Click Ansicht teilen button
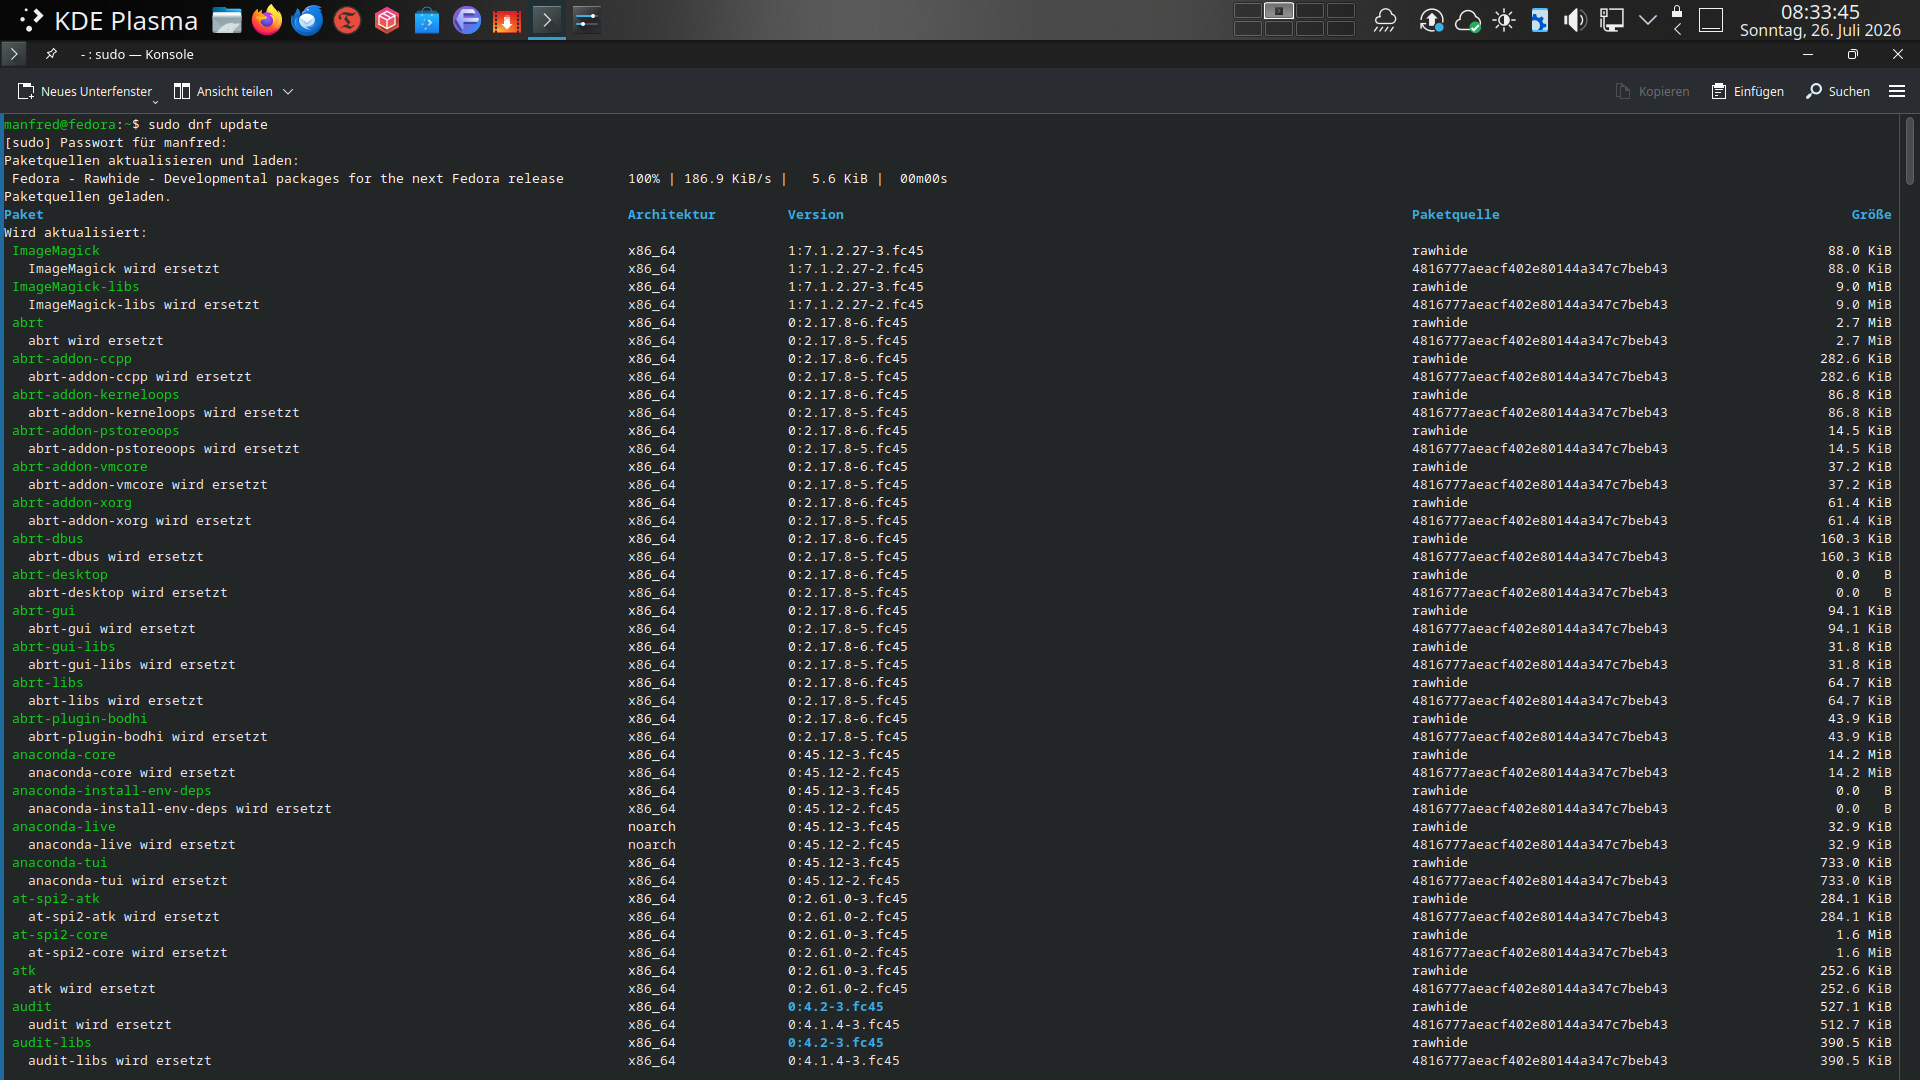Screen dimensions: 1920x1080 pos(223,91)
